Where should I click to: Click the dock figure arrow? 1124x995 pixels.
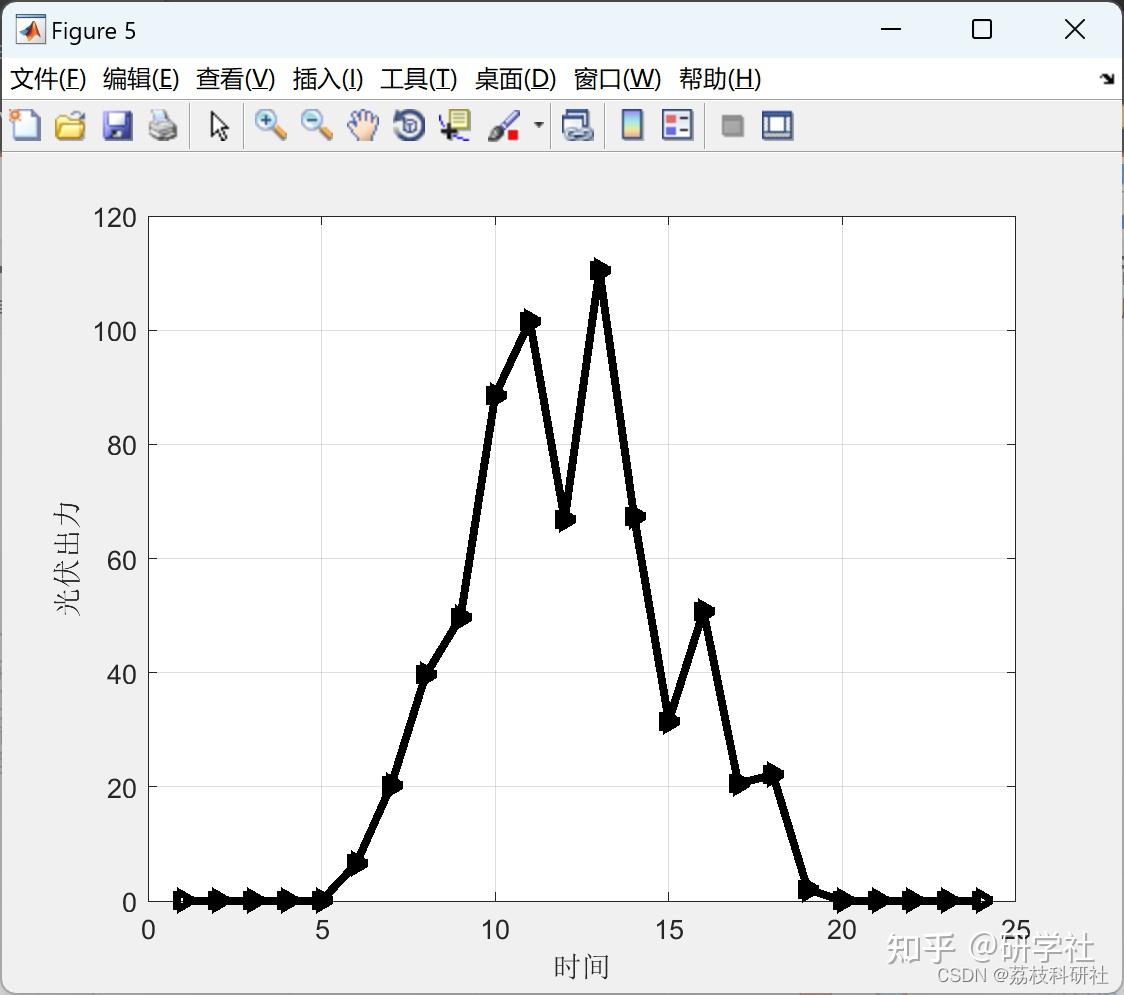click(1106, 77)
